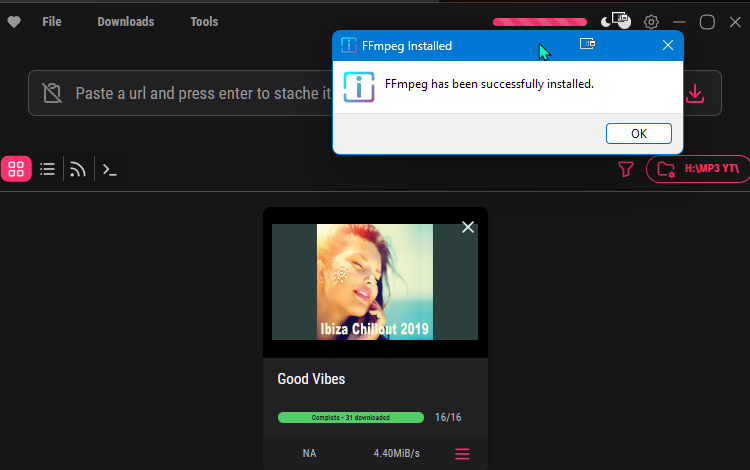Change H:\MP3 YT\ download folder
Screen dimensions: 750x470
tap(699, 169)
